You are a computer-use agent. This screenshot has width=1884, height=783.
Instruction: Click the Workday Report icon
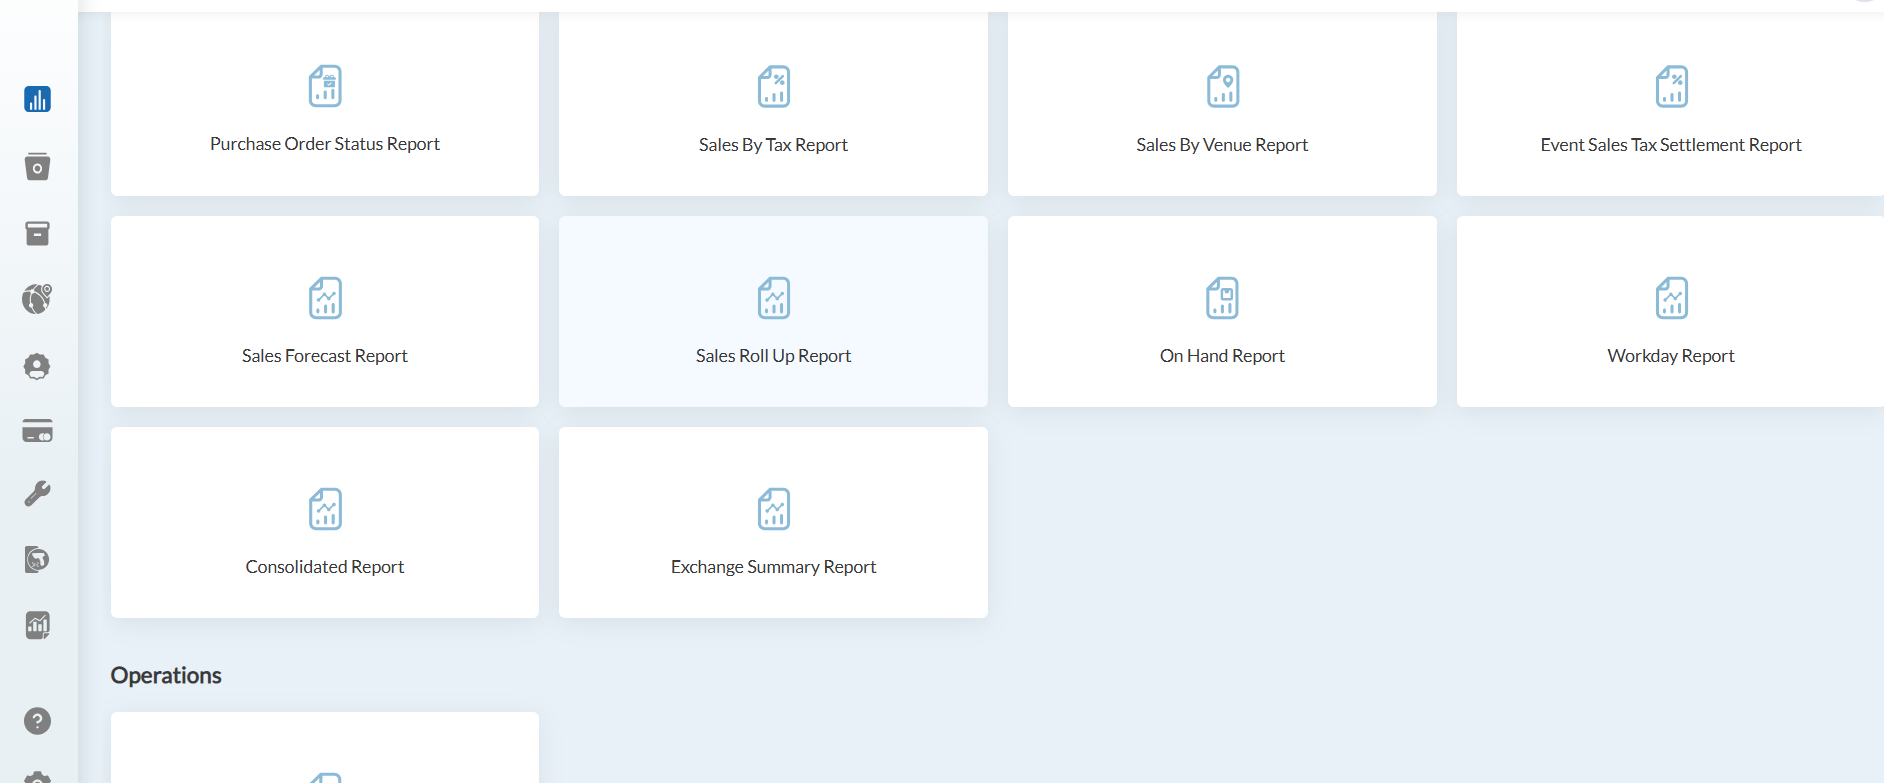tap(1672, 298)
